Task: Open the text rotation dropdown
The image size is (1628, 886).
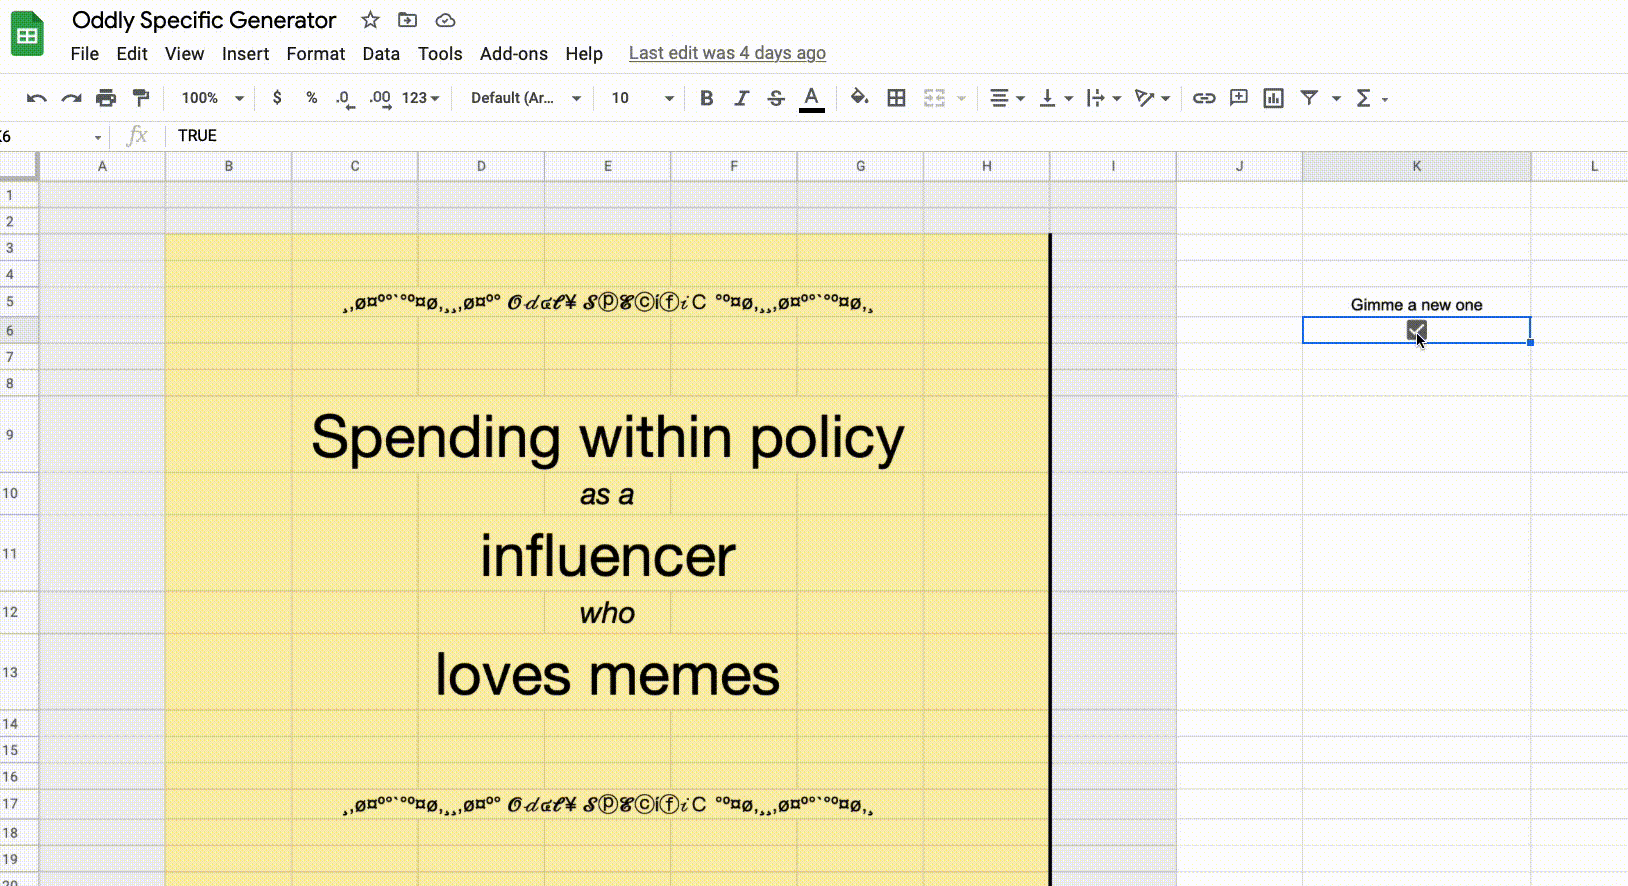Action: [1152, 98]
